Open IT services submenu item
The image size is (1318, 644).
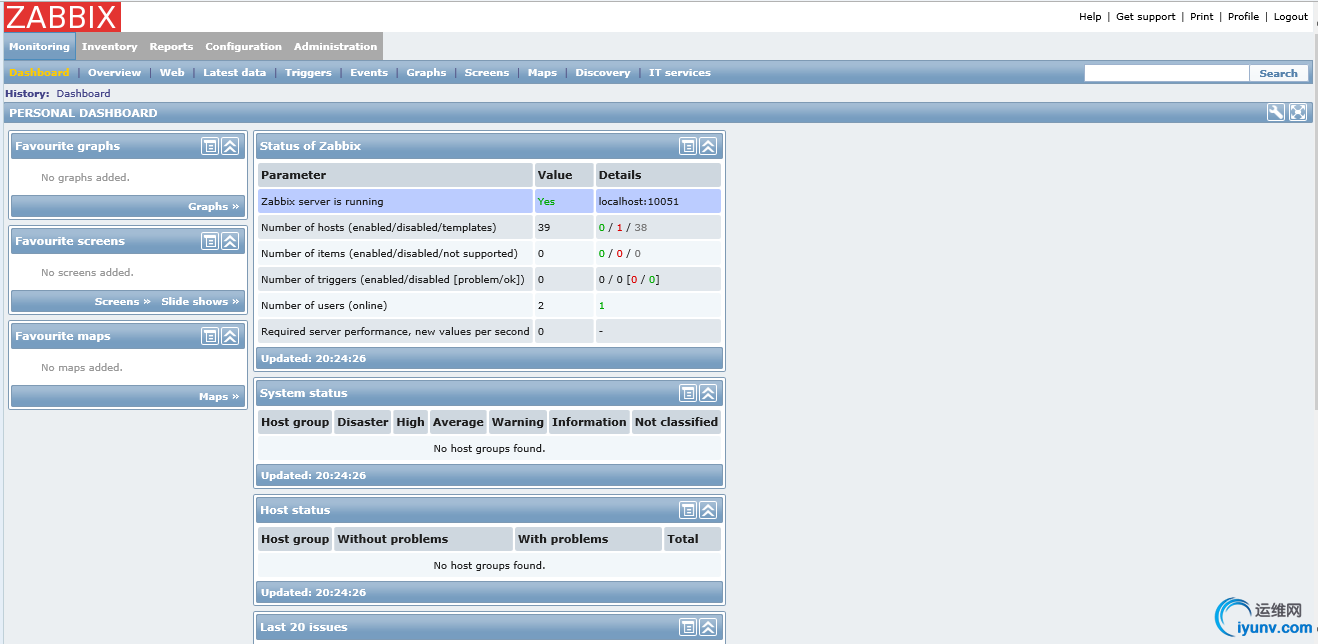(x=680, y=72)
